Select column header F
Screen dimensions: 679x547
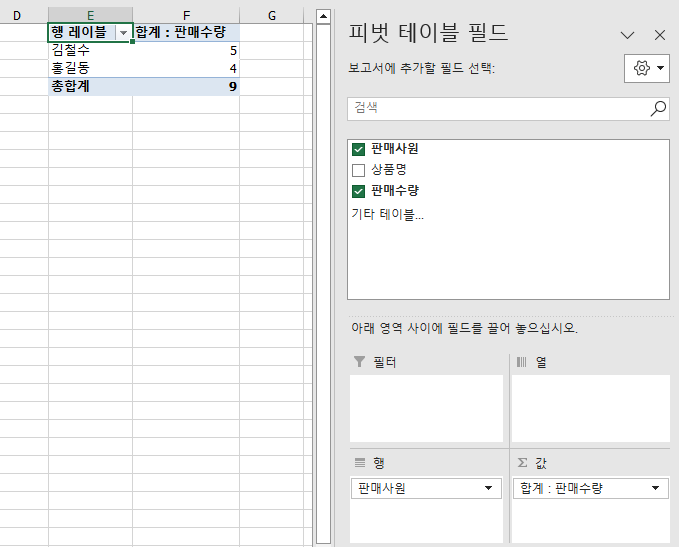point(186,16)
